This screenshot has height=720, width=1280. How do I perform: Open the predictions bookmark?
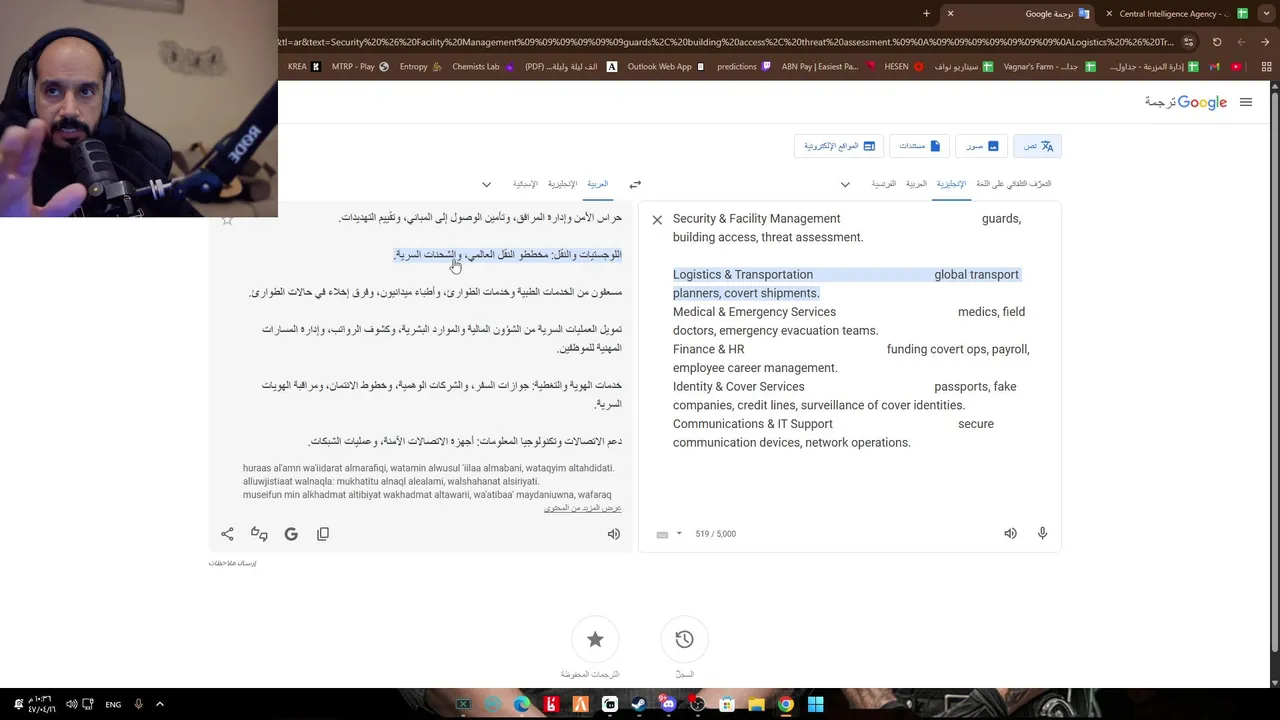tap(744, 67)
